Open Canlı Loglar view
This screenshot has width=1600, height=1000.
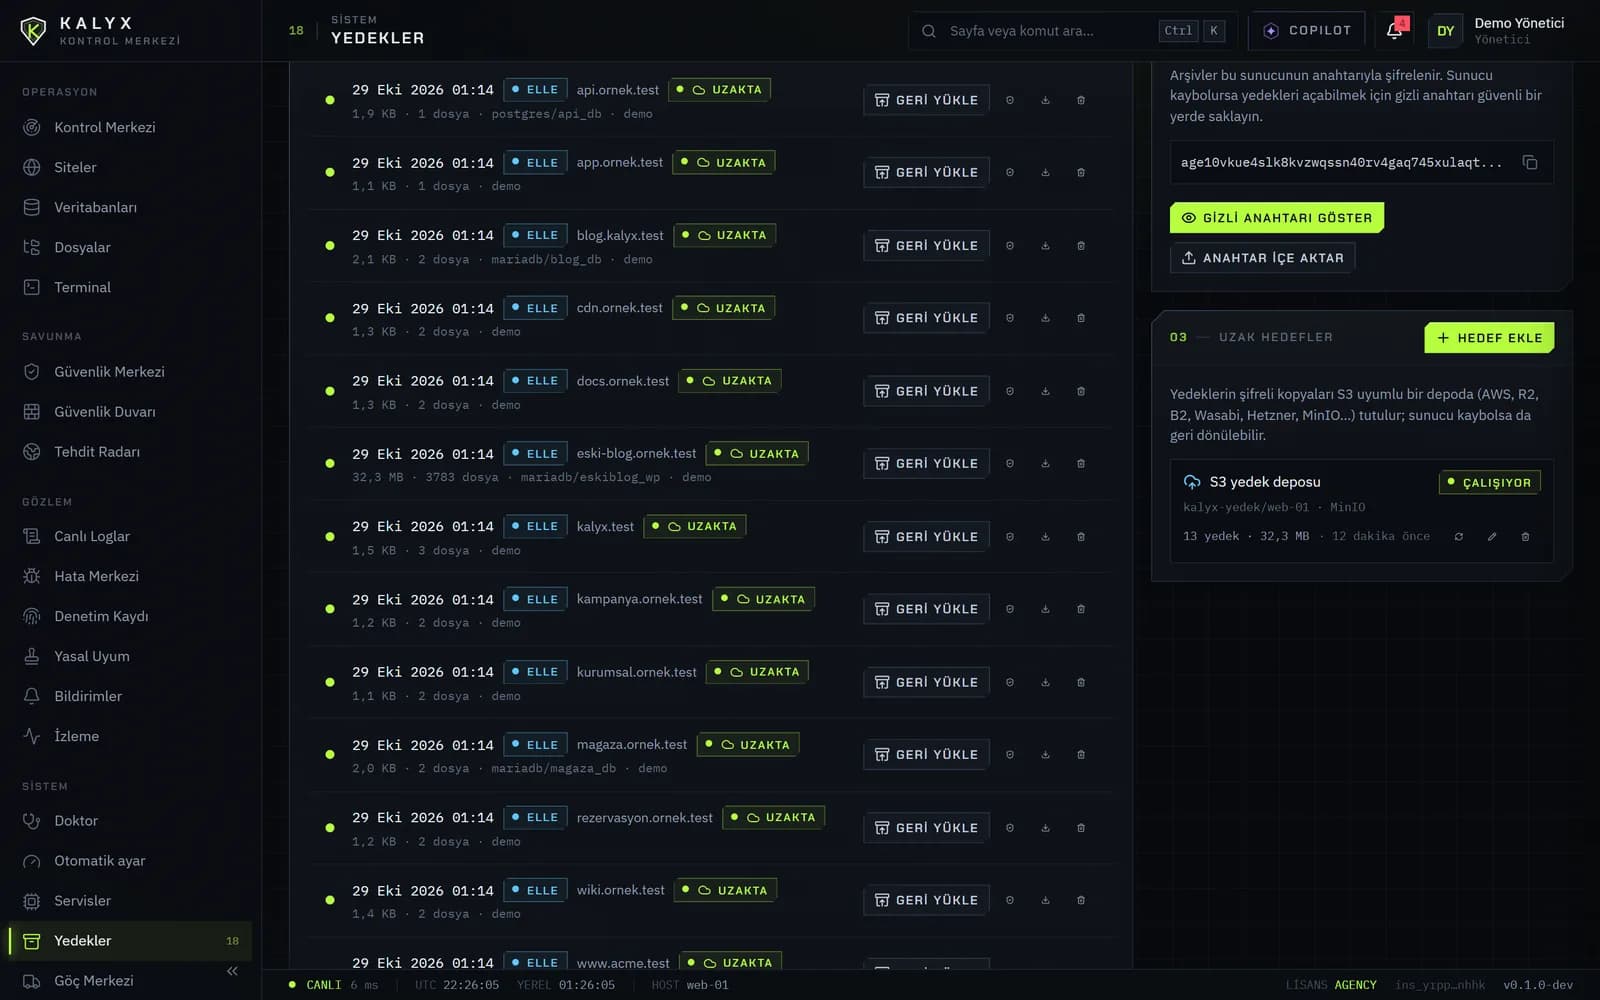point(130,536)
